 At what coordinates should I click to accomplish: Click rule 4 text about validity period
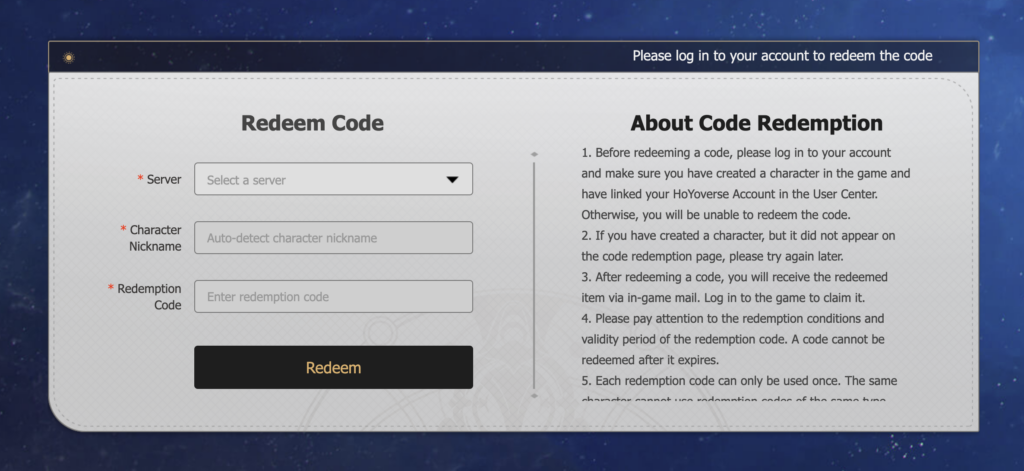pyautogui.click(x=733, y=339)
